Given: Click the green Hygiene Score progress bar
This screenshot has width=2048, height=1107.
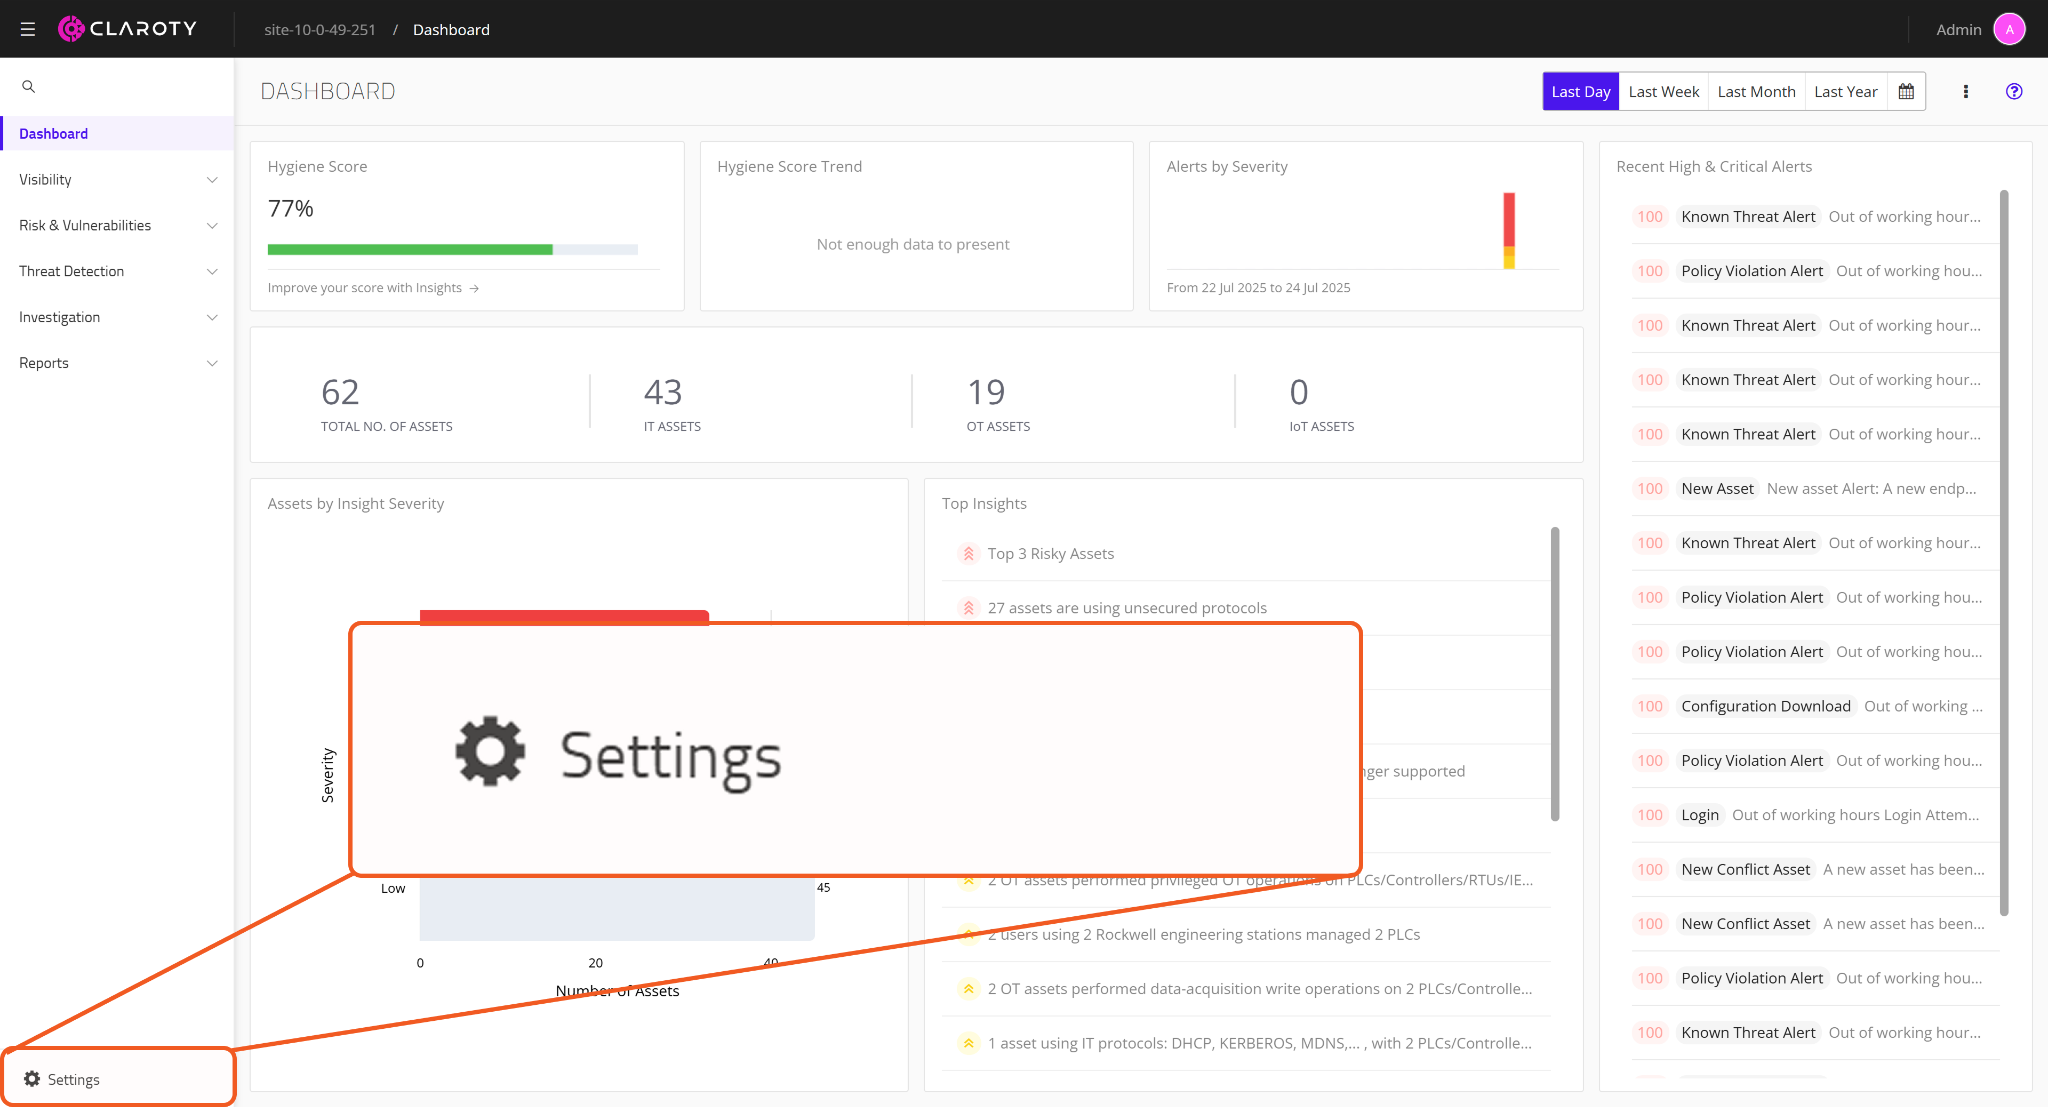Looking at the screenshot, I should 410,250.
